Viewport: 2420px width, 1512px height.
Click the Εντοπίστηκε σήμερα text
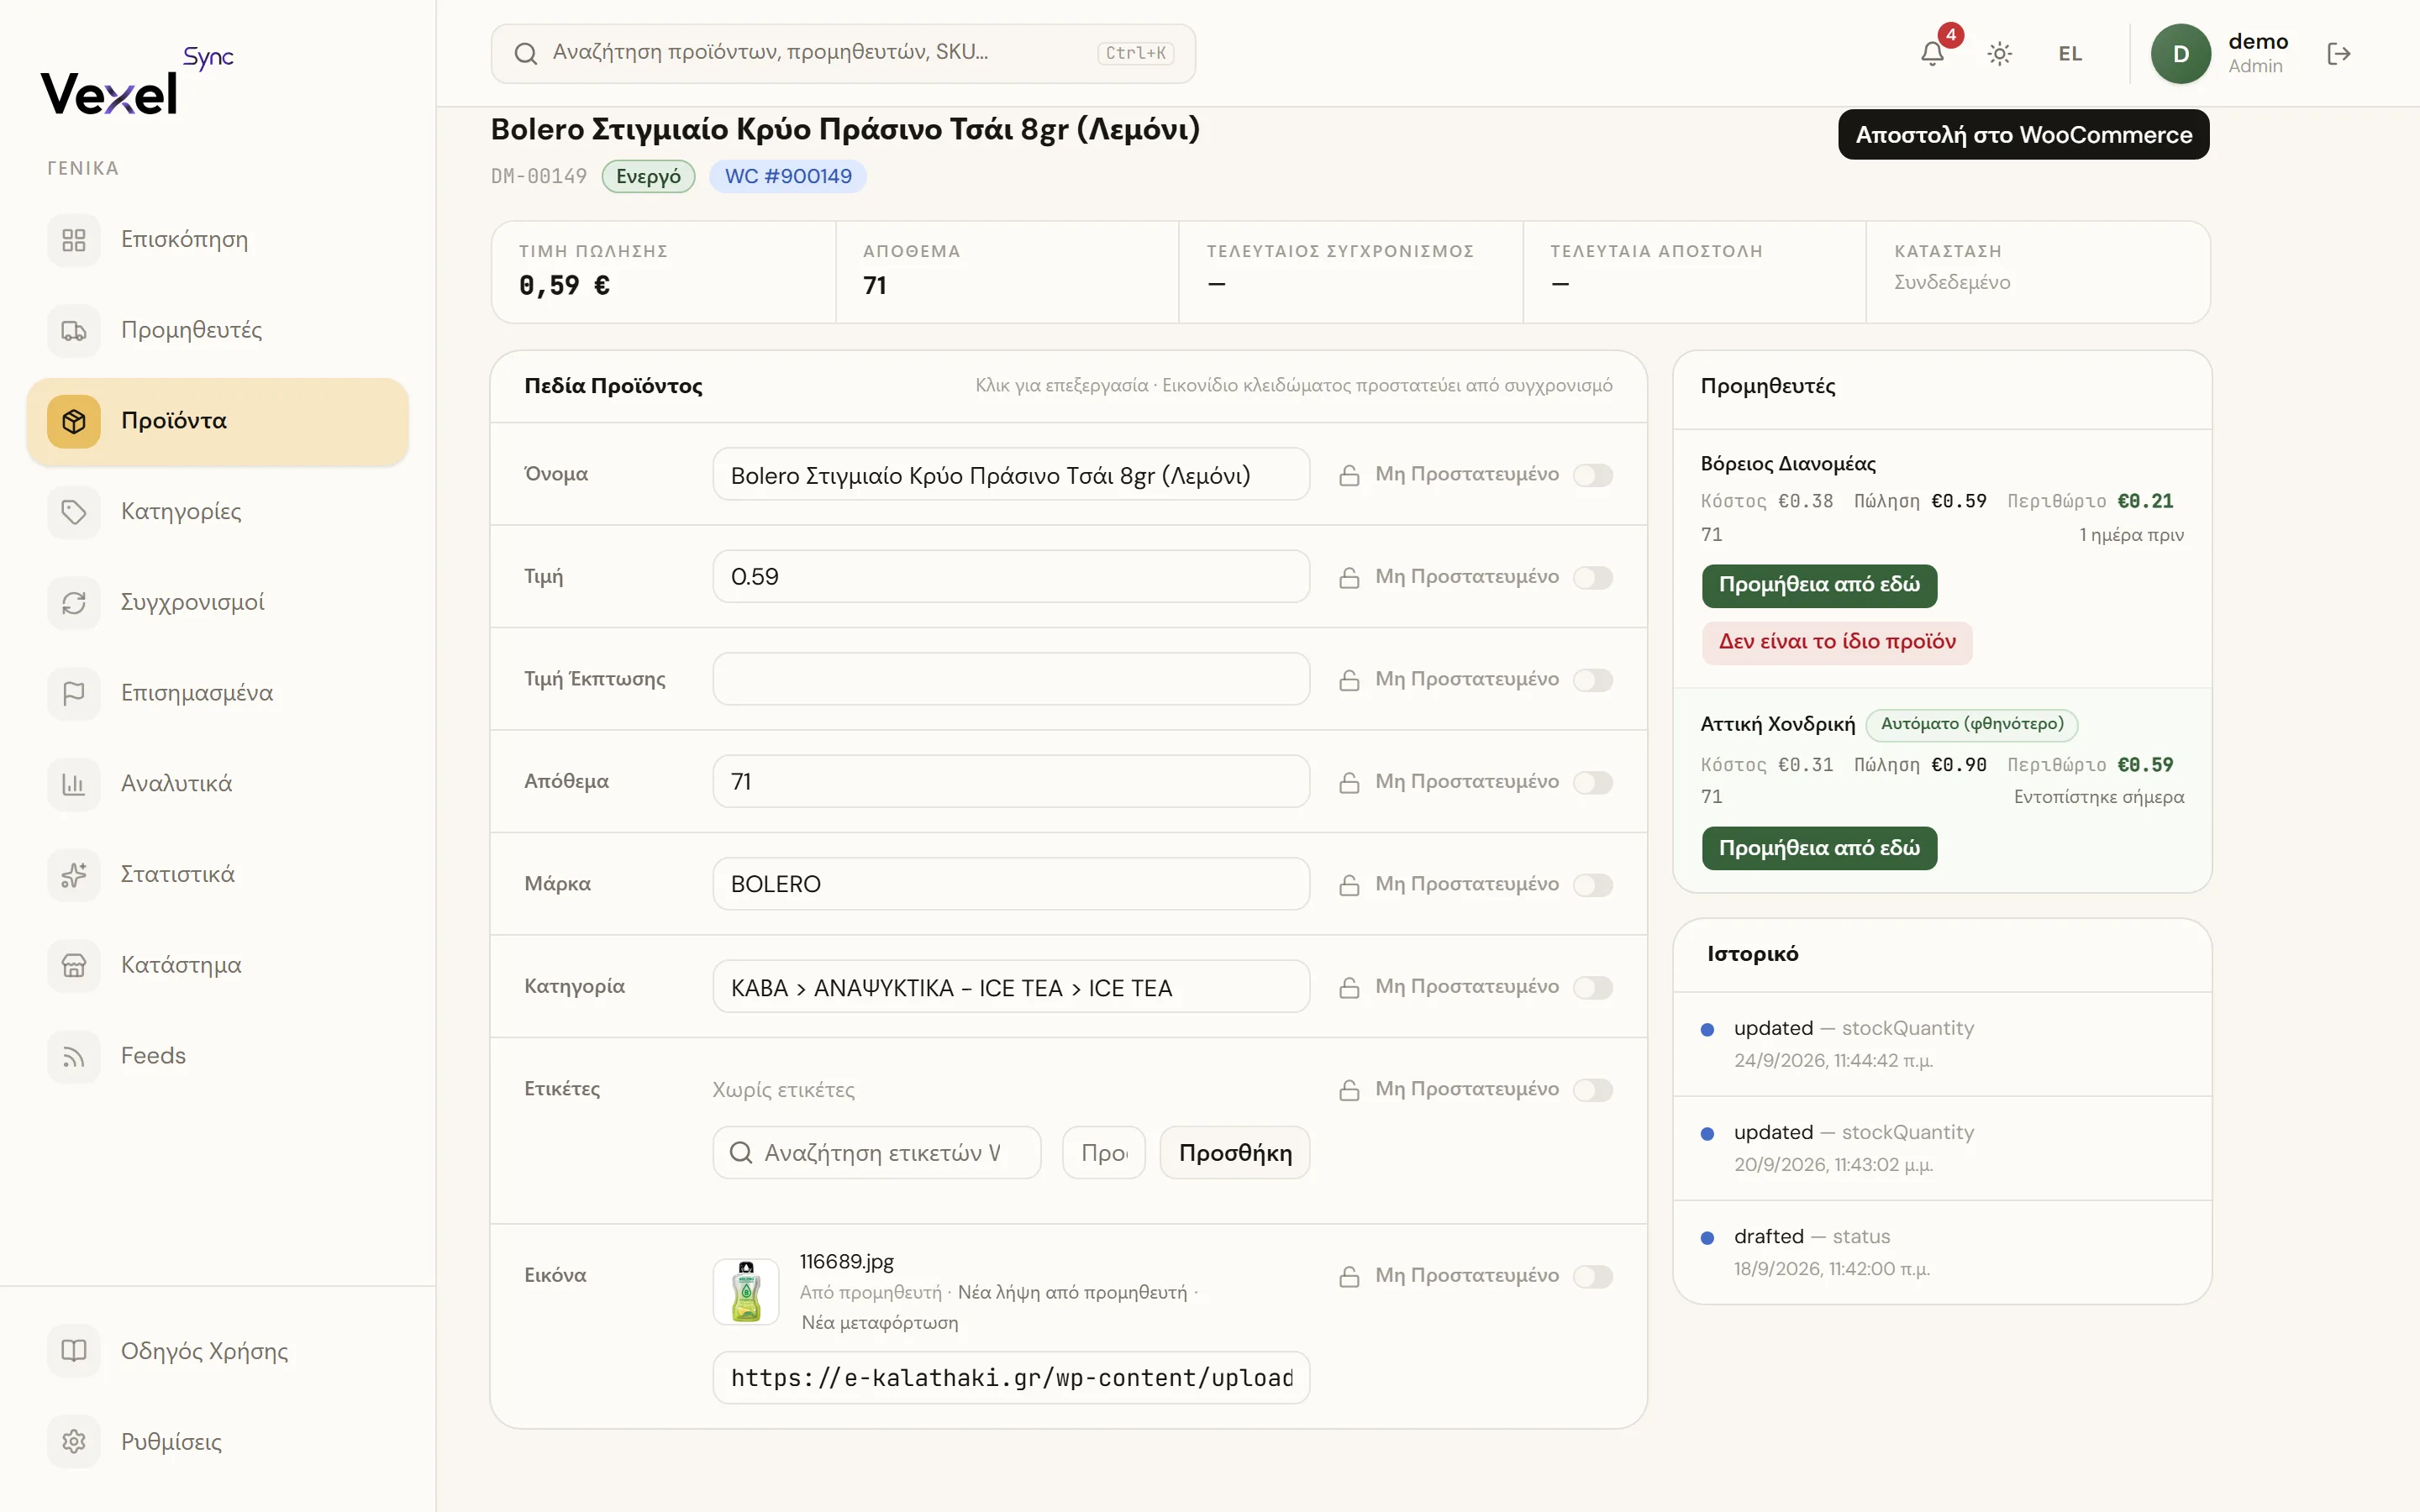pos(2099,797)
